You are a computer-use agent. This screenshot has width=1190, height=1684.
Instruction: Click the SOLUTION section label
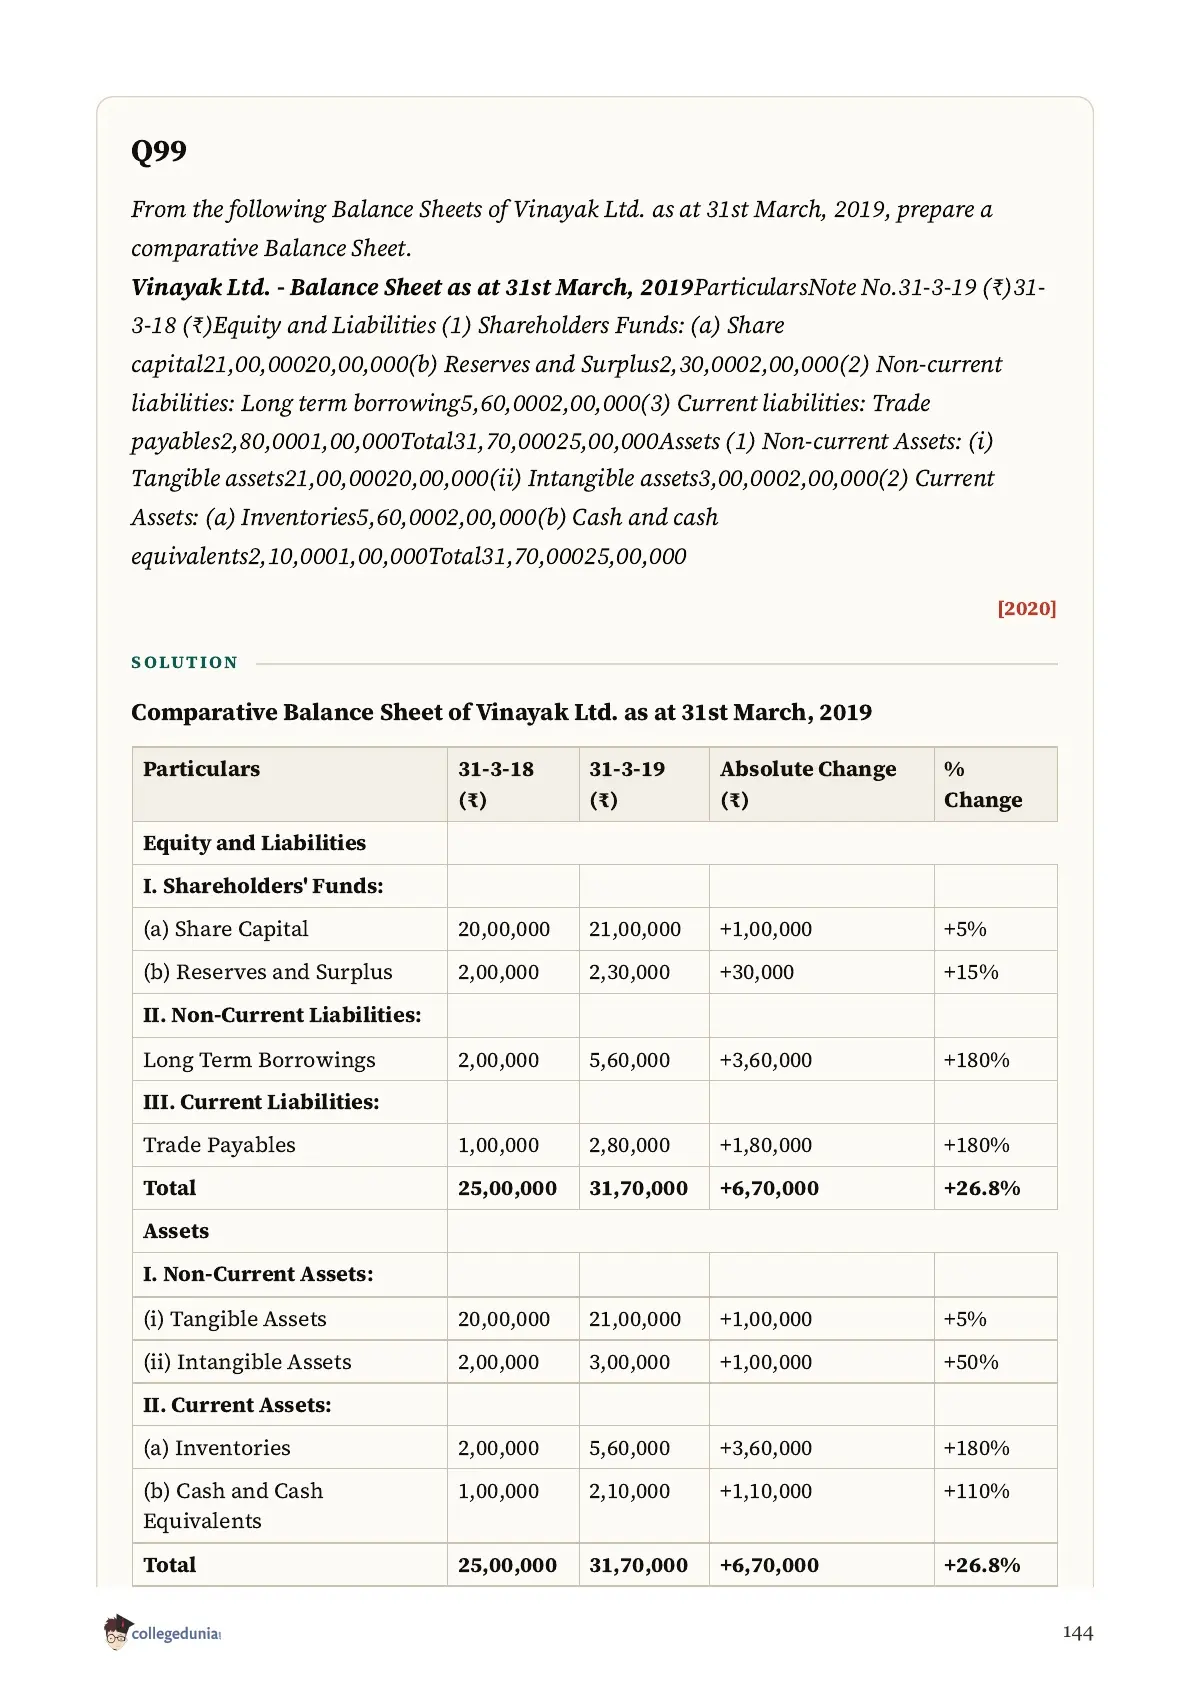(185, 663)
